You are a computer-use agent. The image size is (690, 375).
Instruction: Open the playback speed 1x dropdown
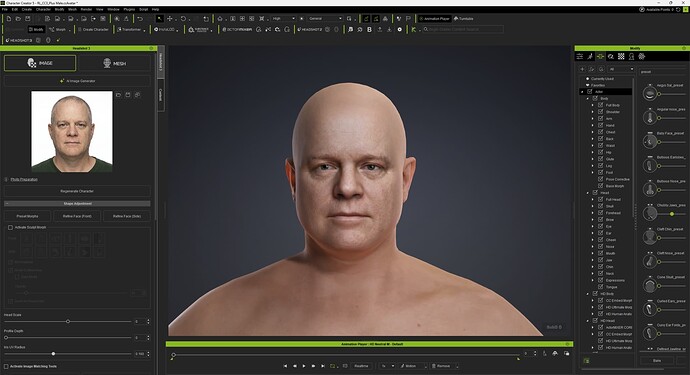387,366
